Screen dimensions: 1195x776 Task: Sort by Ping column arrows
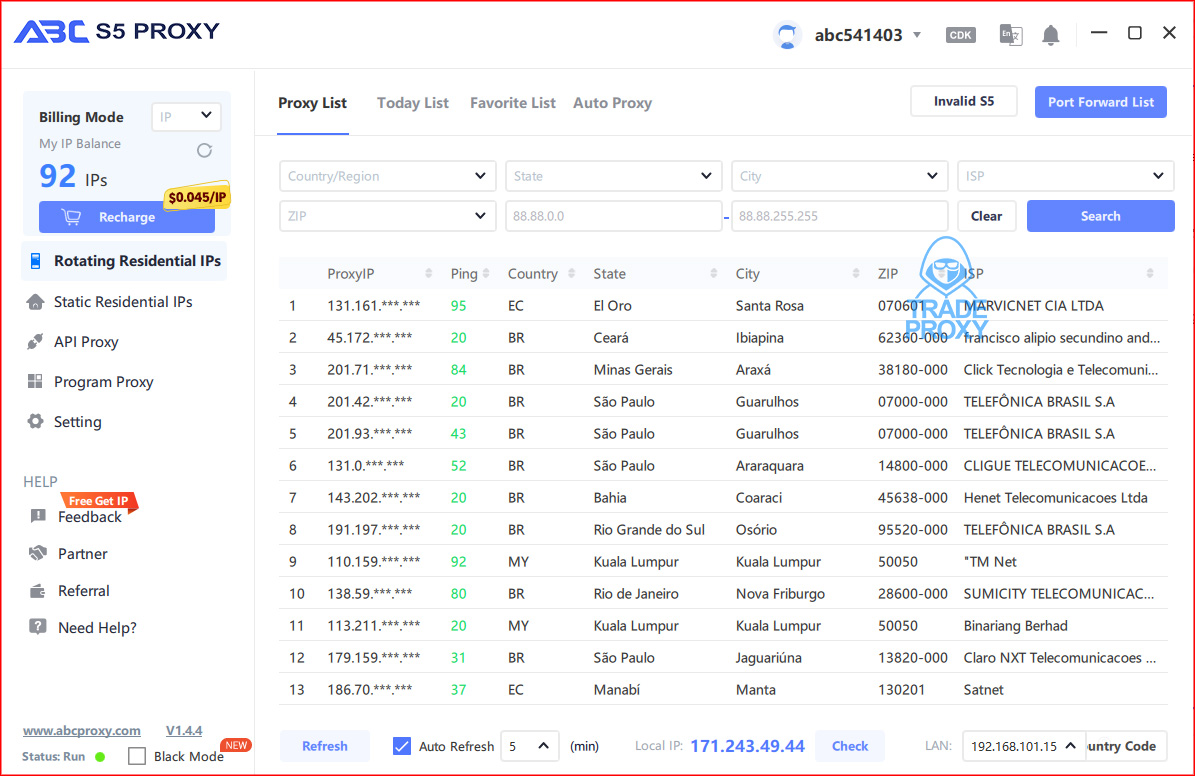pyautogui.click(x=486, y=274)
